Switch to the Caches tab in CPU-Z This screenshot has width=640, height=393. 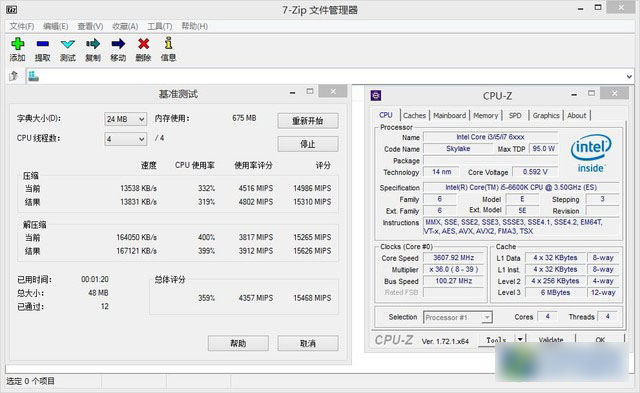tap(414, 115)
